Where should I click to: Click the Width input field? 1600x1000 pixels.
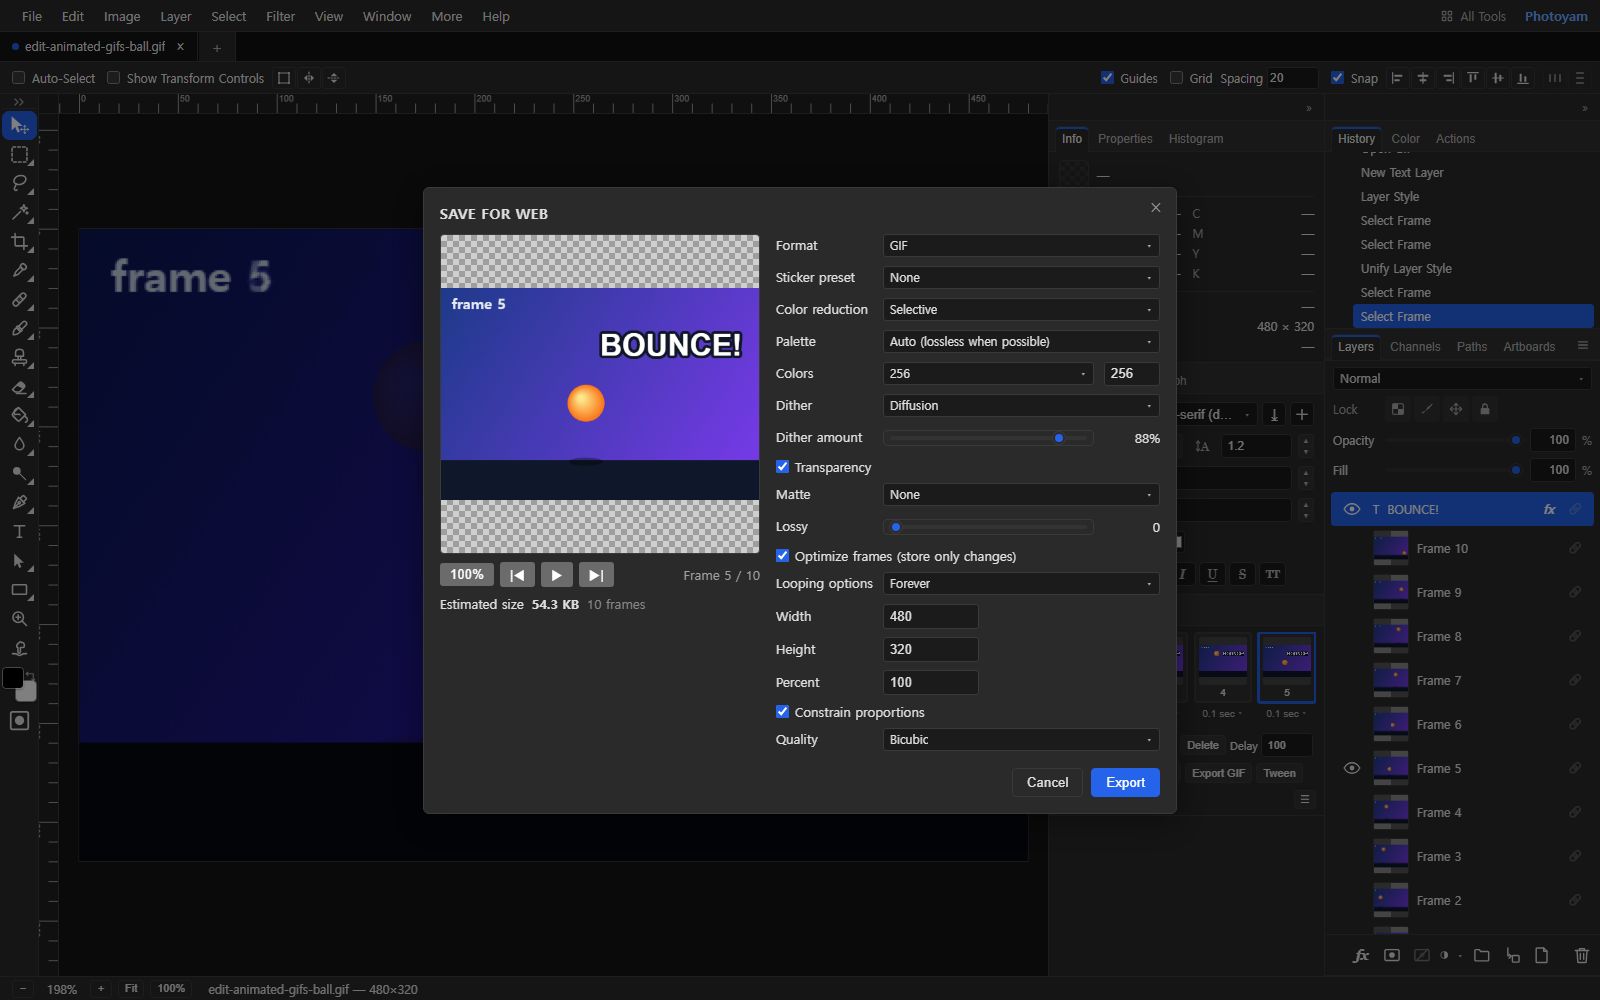point(930,617)
